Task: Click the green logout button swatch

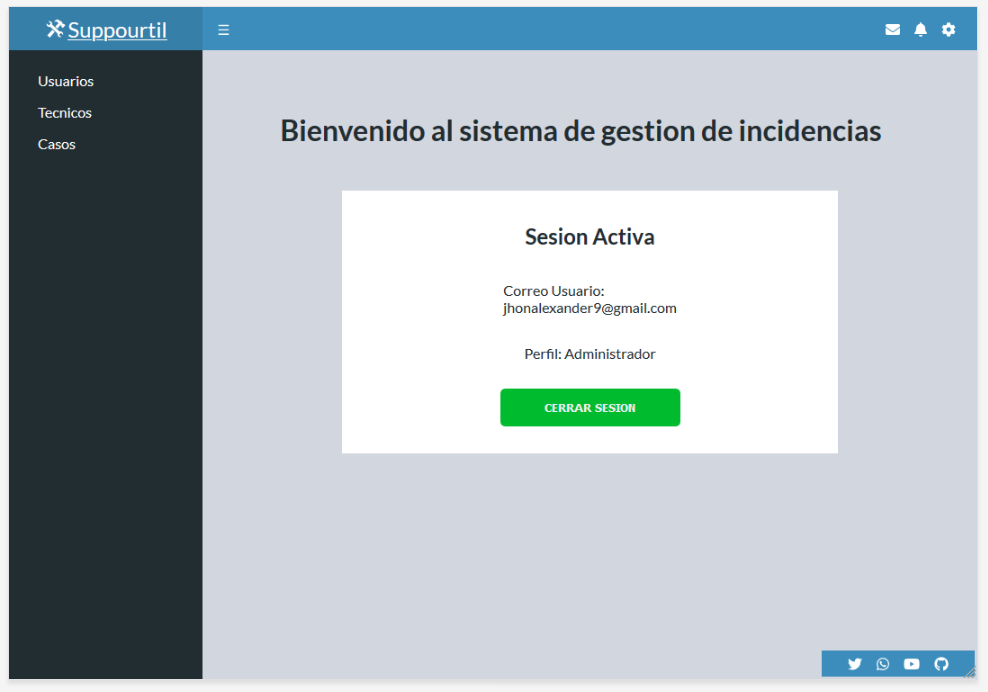Action: pyautogui.click(x=590, y=407)
